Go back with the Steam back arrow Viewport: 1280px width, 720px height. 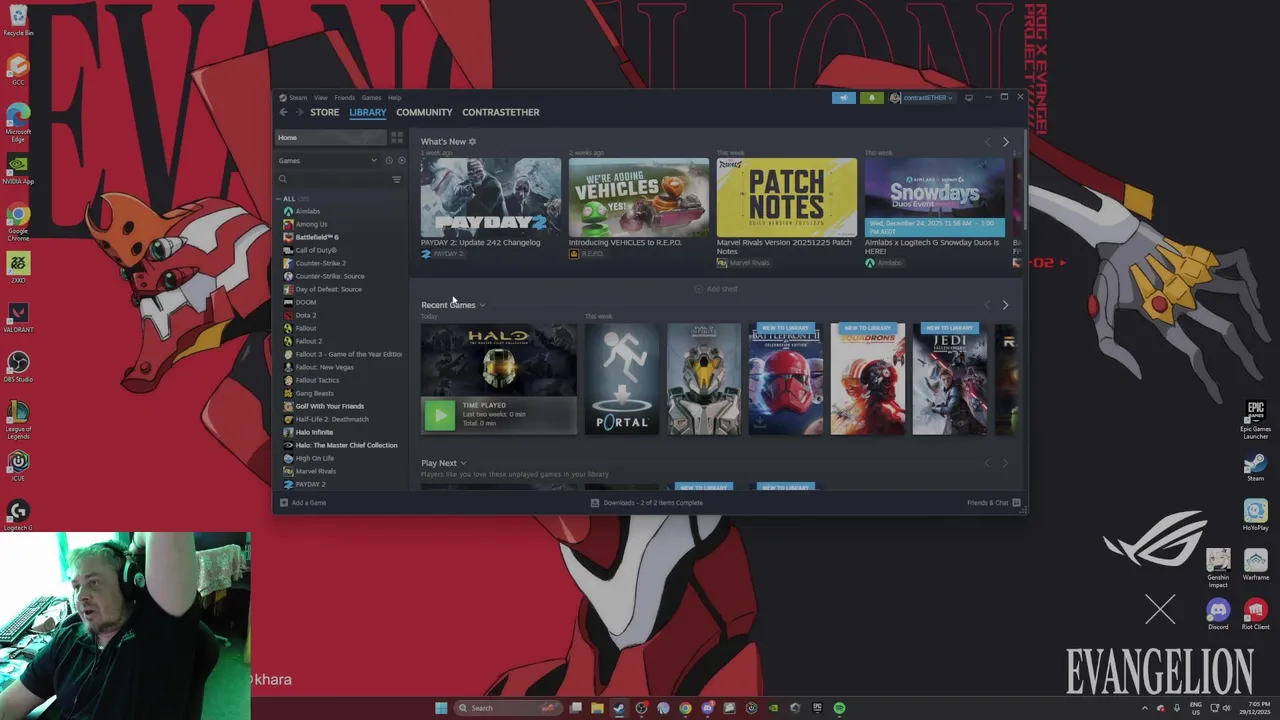[x=283, y=112]
